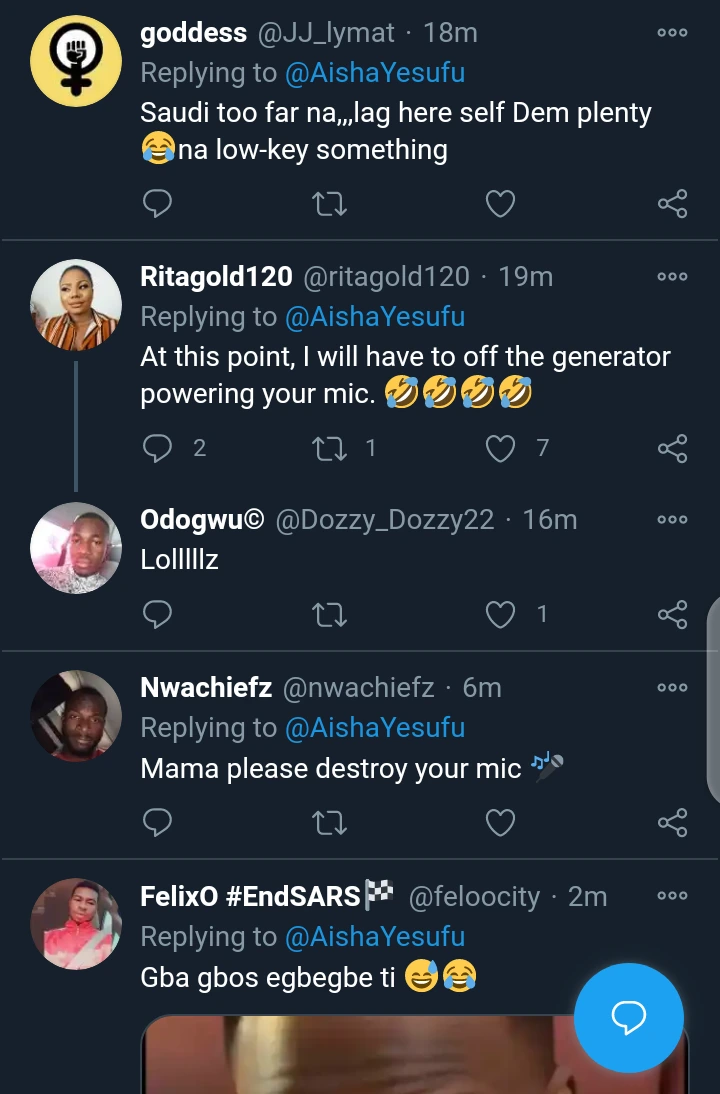This screenshot has height=1094, width=720.
Task: Share Nwachiefz's tweet
Action: click(x=672, y=822)
